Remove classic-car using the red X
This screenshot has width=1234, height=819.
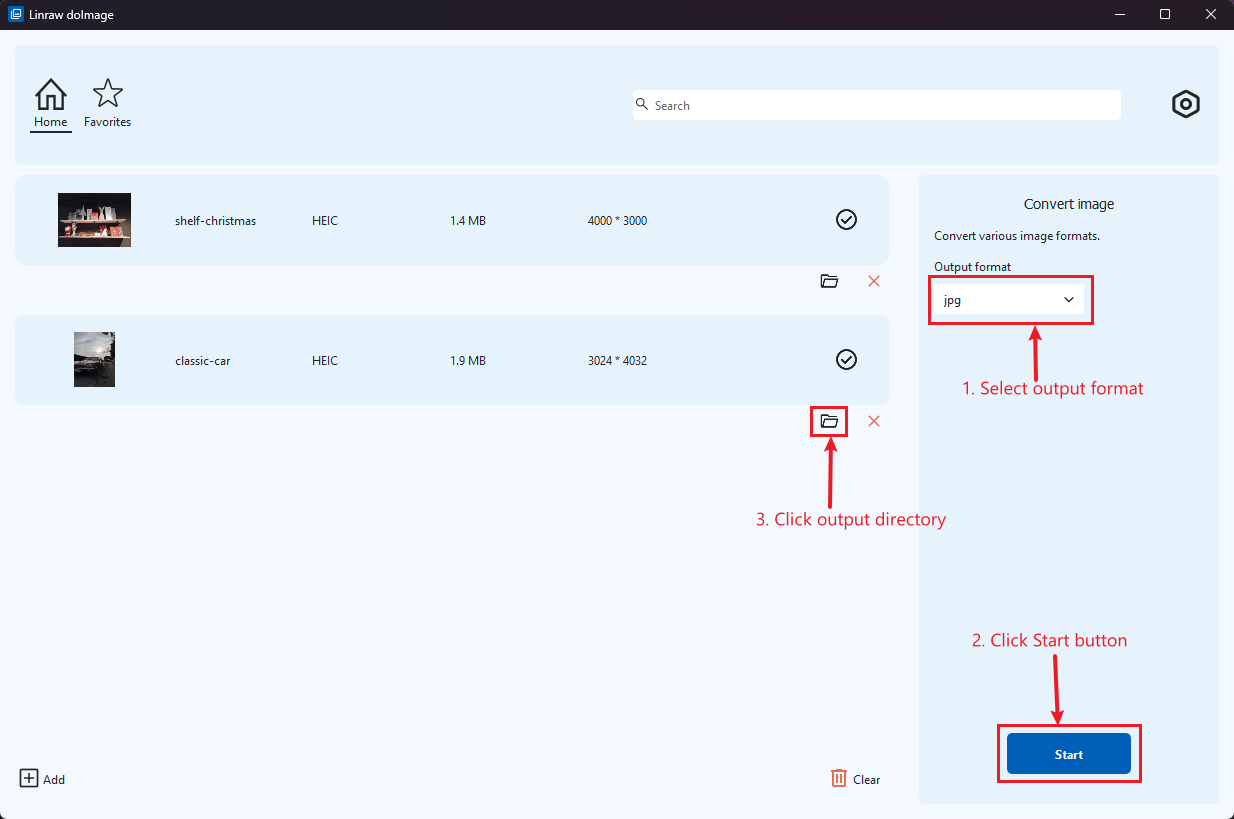click(874, 421)
